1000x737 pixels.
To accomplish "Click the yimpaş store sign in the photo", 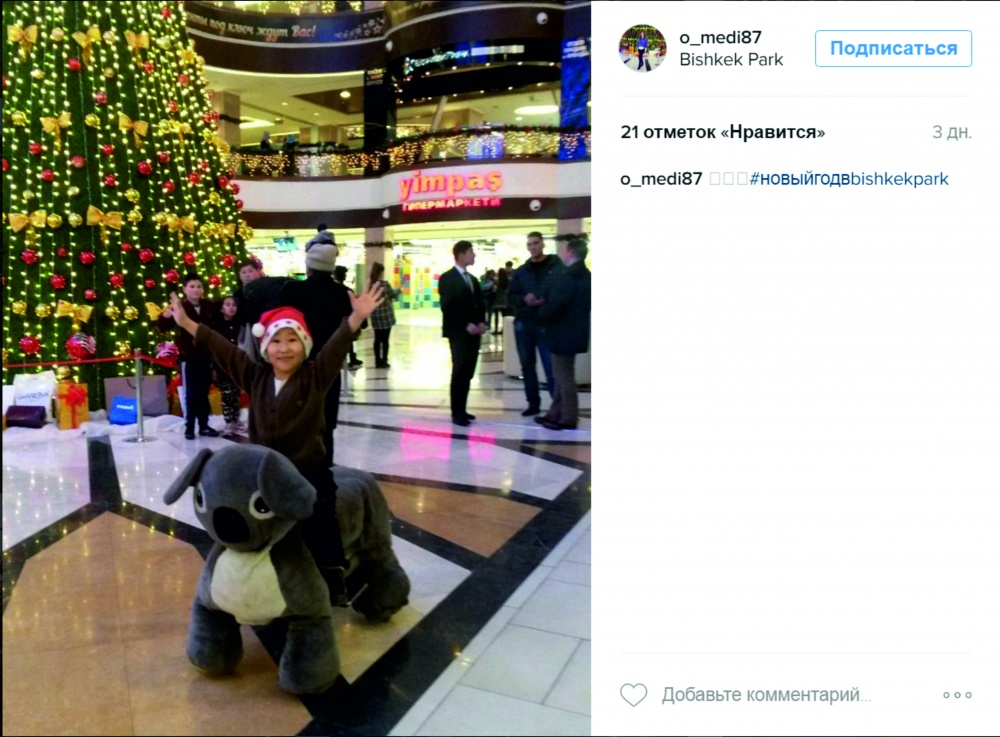I will (x=450, y=189).
